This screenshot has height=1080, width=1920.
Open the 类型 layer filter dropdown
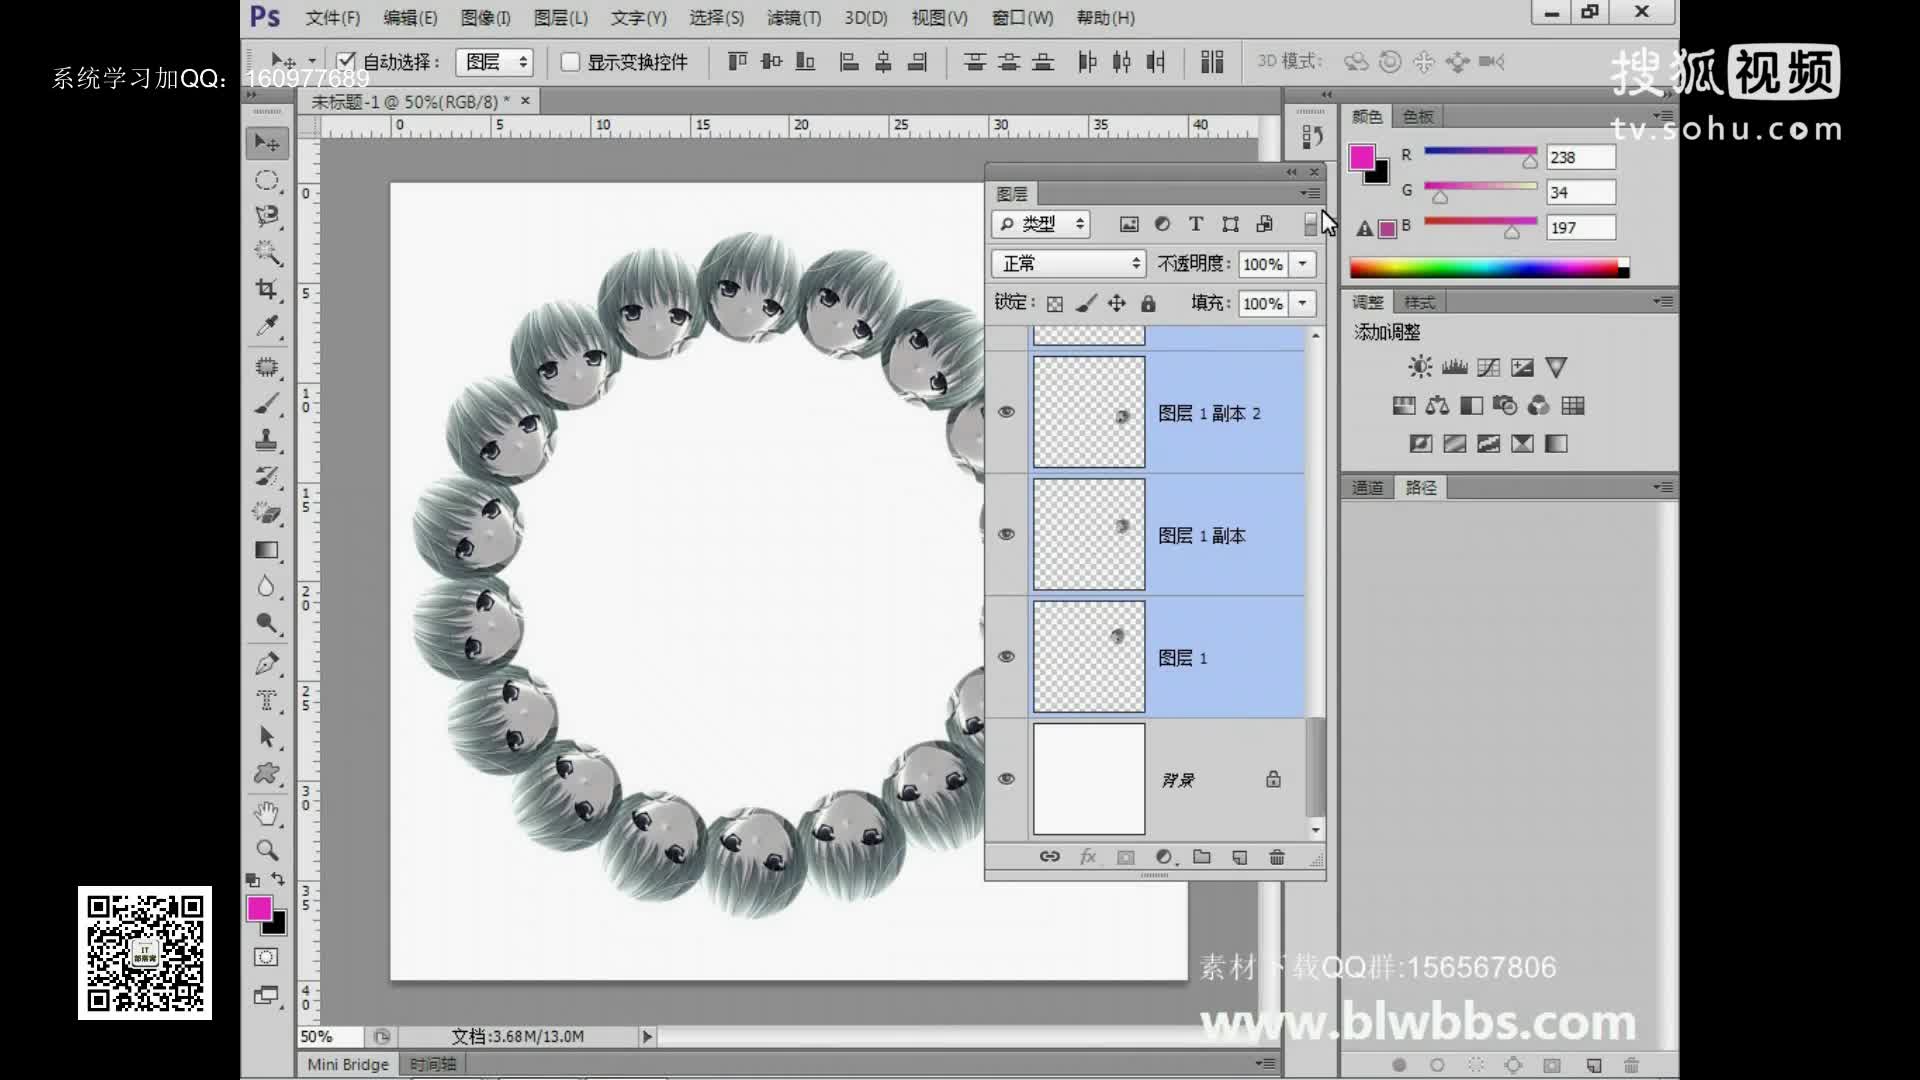click(x=1041, y=224)
